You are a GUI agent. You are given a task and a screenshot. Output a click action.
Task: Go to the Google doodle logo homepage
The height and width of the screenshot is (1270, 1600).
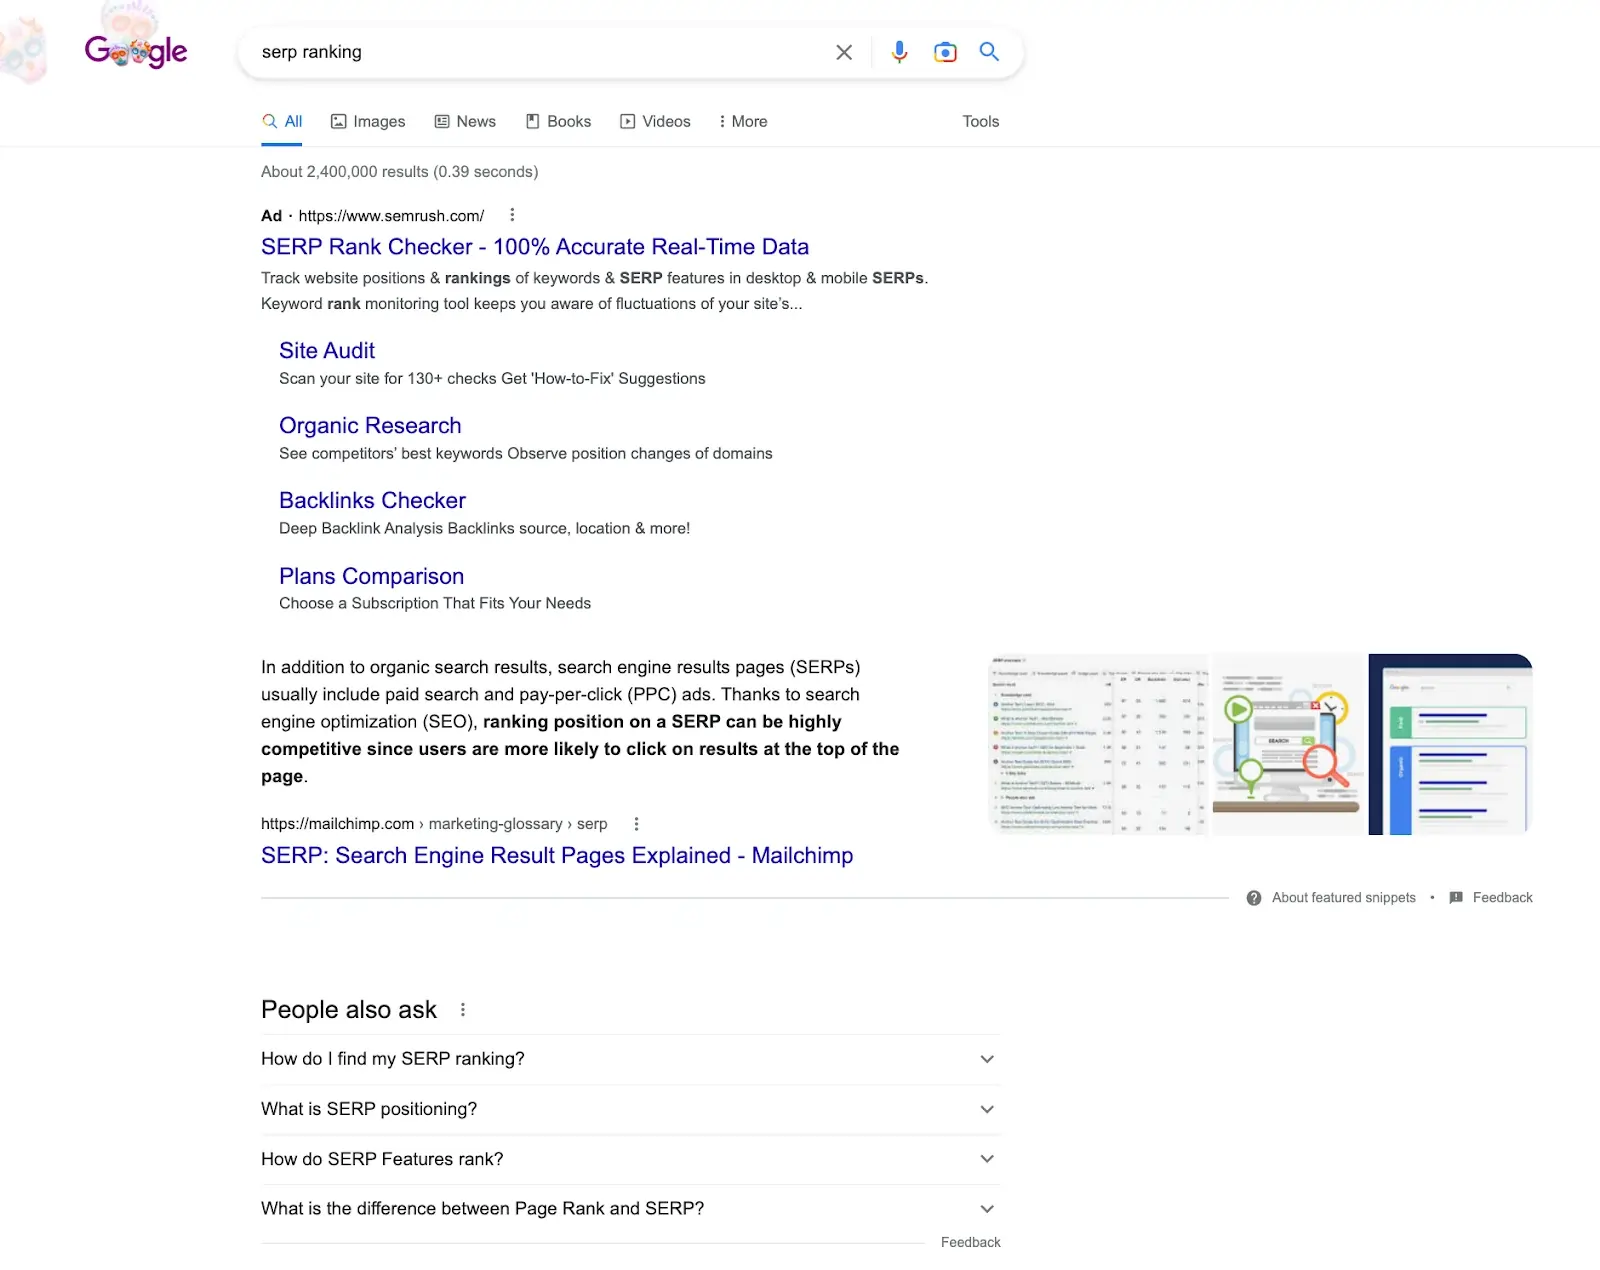coord(136,51)
